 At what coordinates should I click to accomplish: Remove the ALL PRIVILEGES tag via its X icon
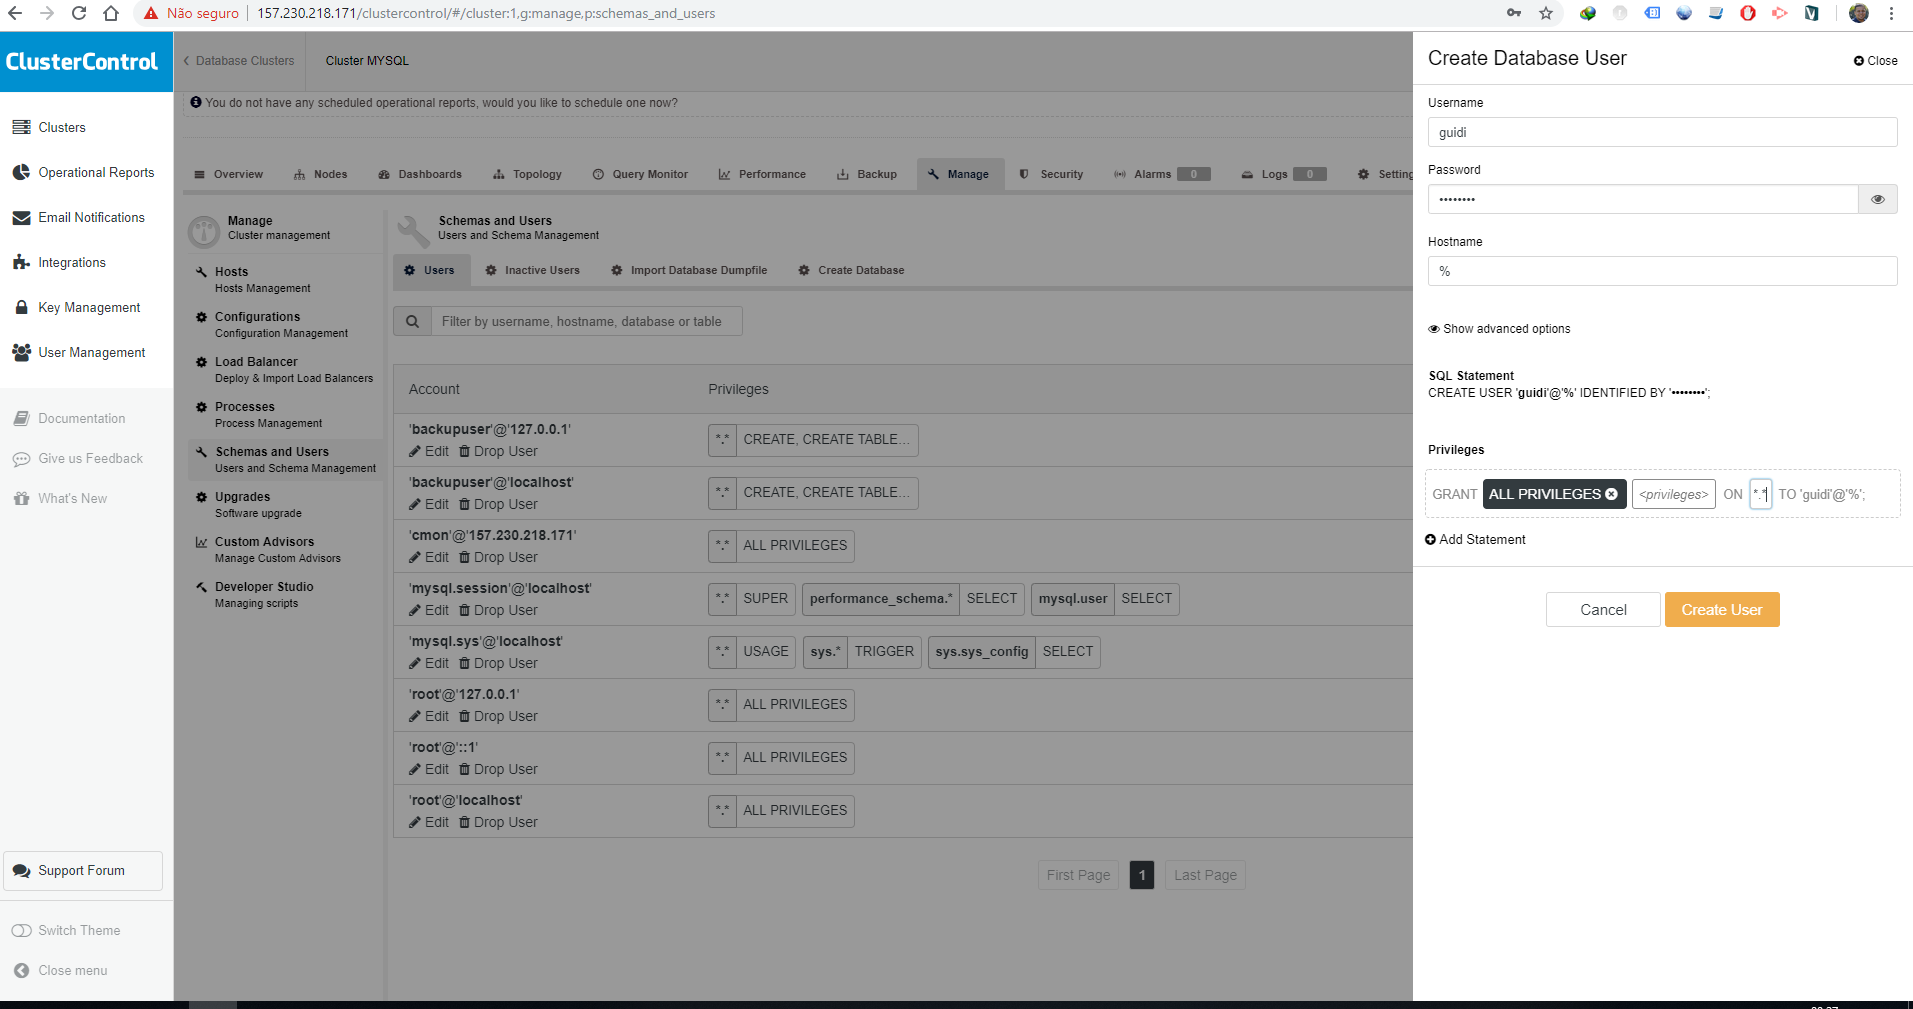[x=1612, y=493]
